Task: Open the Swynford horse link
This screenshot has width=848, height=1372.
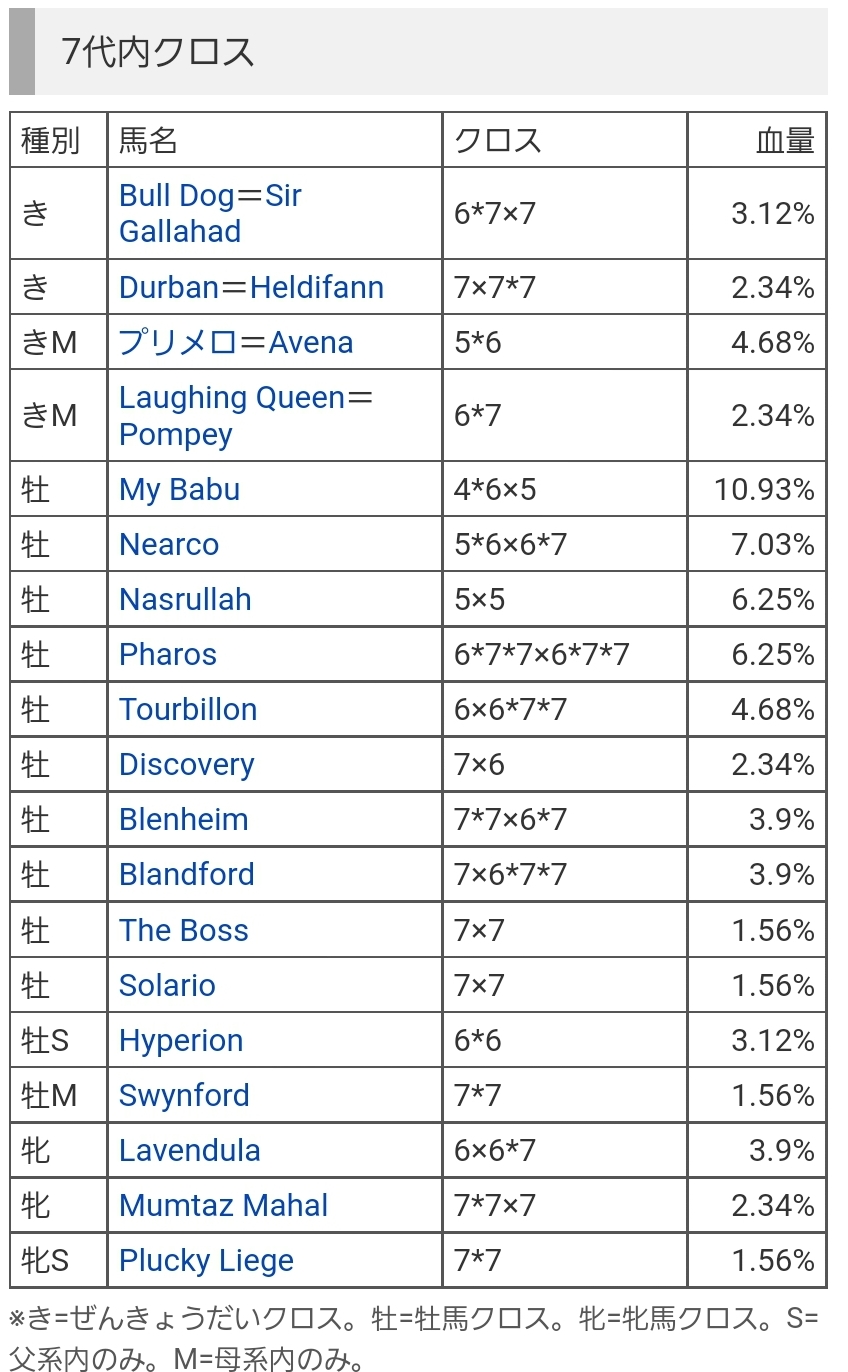Action: tap(184, 1096)
